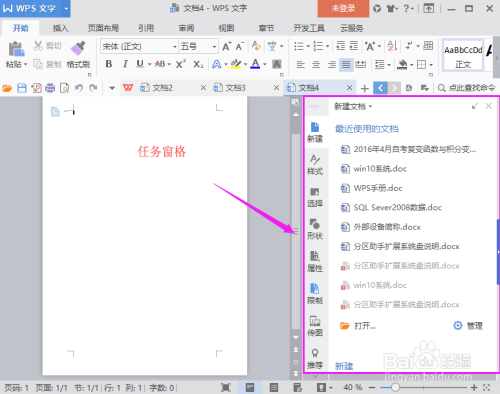This screenshot has width=500, height=394.
Task: Click the Print Preview icon
Action: tap(64, 88)
